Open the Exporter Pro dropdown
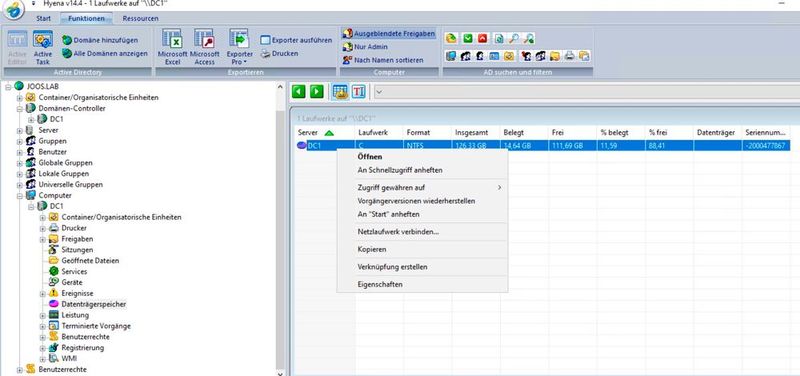 [x=239, y=47]
